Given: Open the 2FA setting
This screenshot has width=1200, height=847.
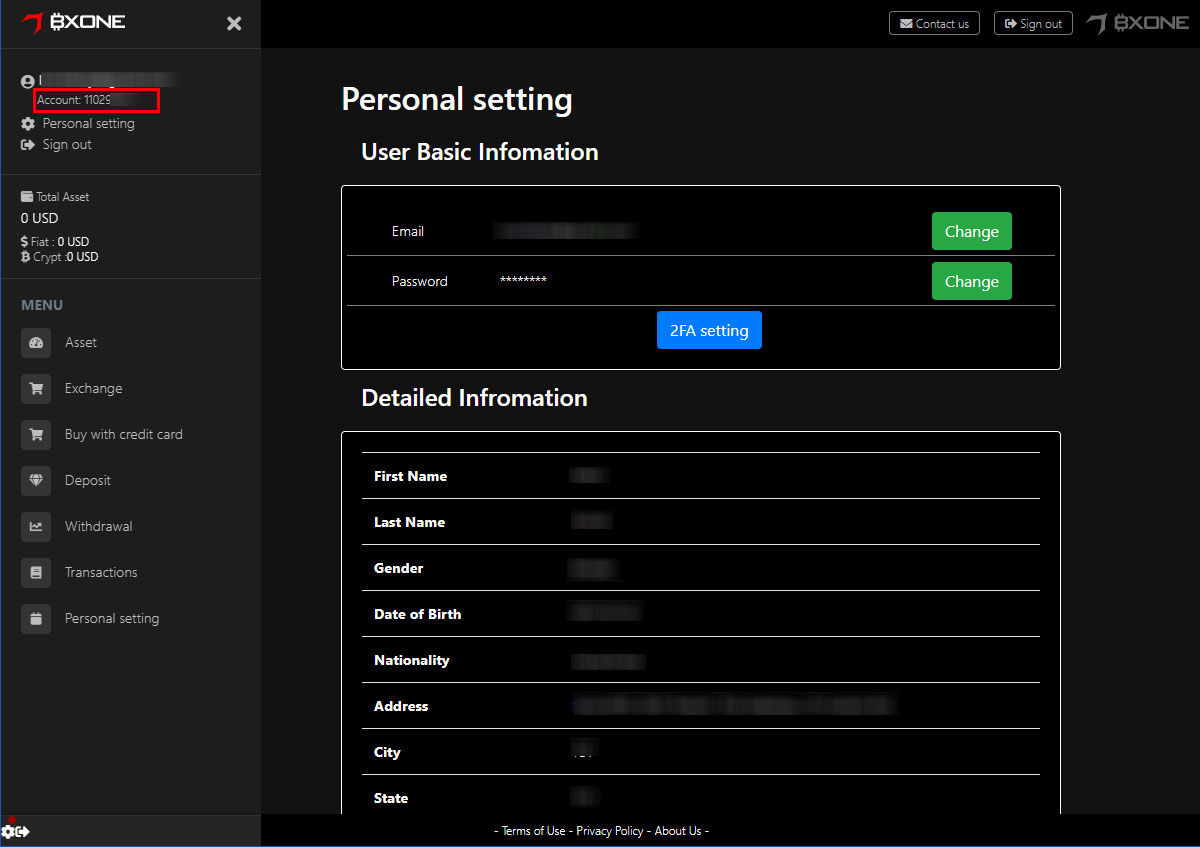Looking at the screenshot, I should tap(709, 331).
